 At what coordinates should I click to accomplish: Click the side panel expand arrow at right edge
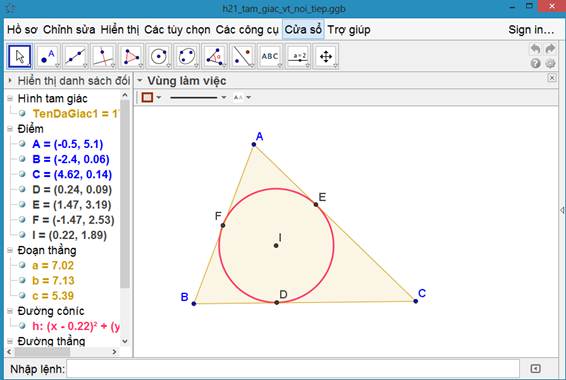coord(562,210)
